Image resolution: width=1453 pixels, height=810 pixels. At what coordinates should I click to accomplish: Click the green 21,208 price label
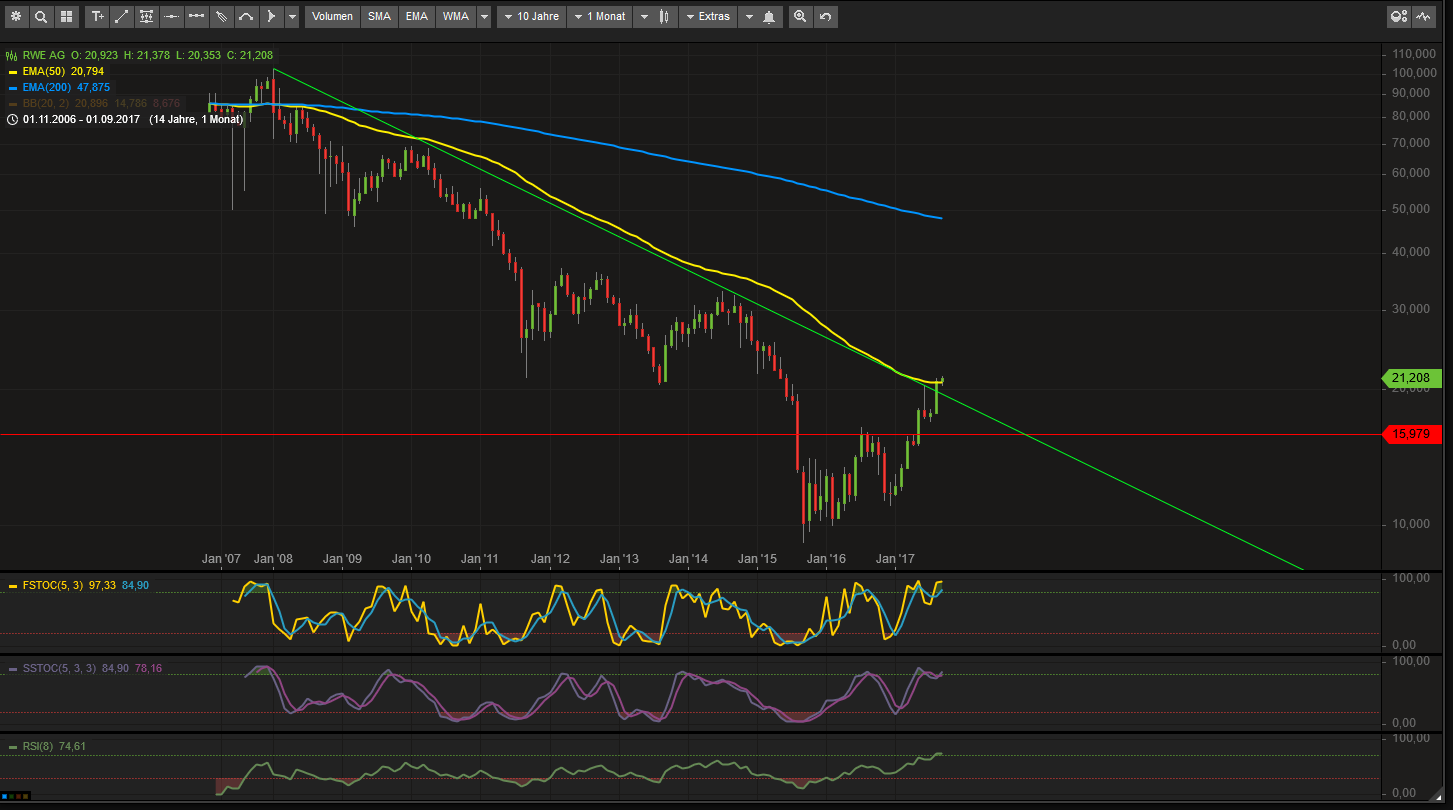click(1411, 378)
